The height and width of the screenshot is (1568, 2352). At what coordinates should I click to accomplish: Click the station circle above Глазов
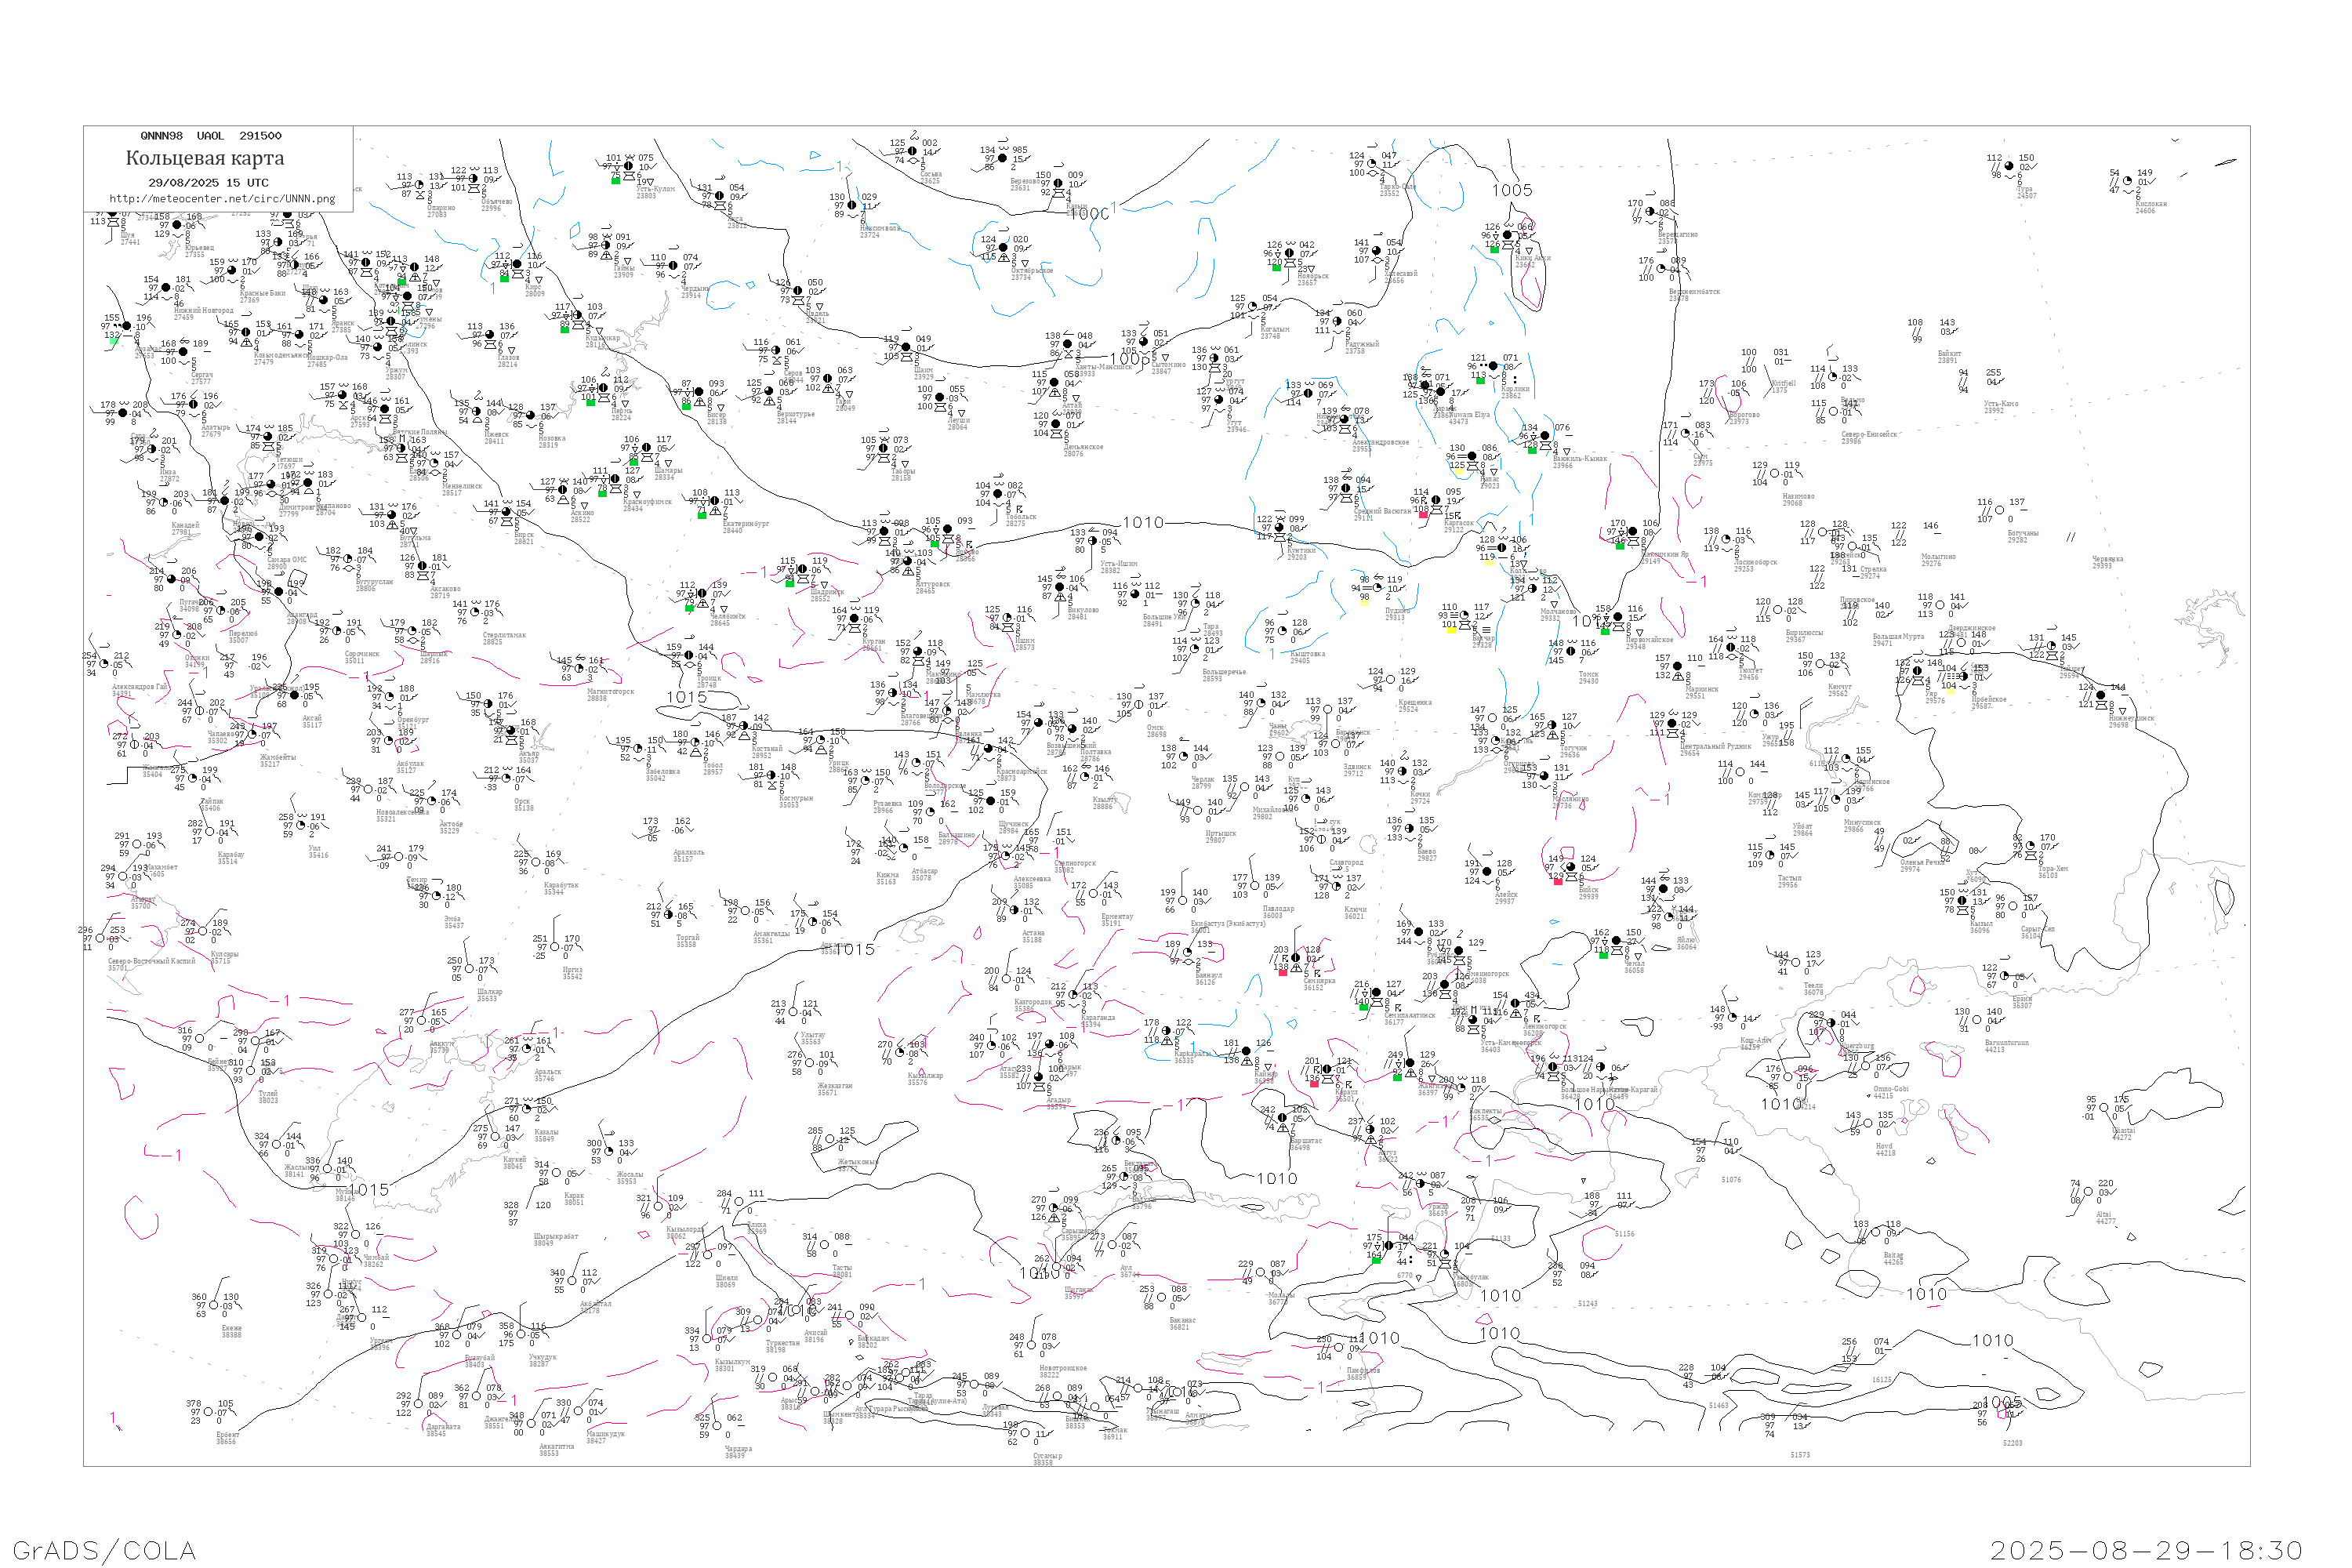coord(490,335)
